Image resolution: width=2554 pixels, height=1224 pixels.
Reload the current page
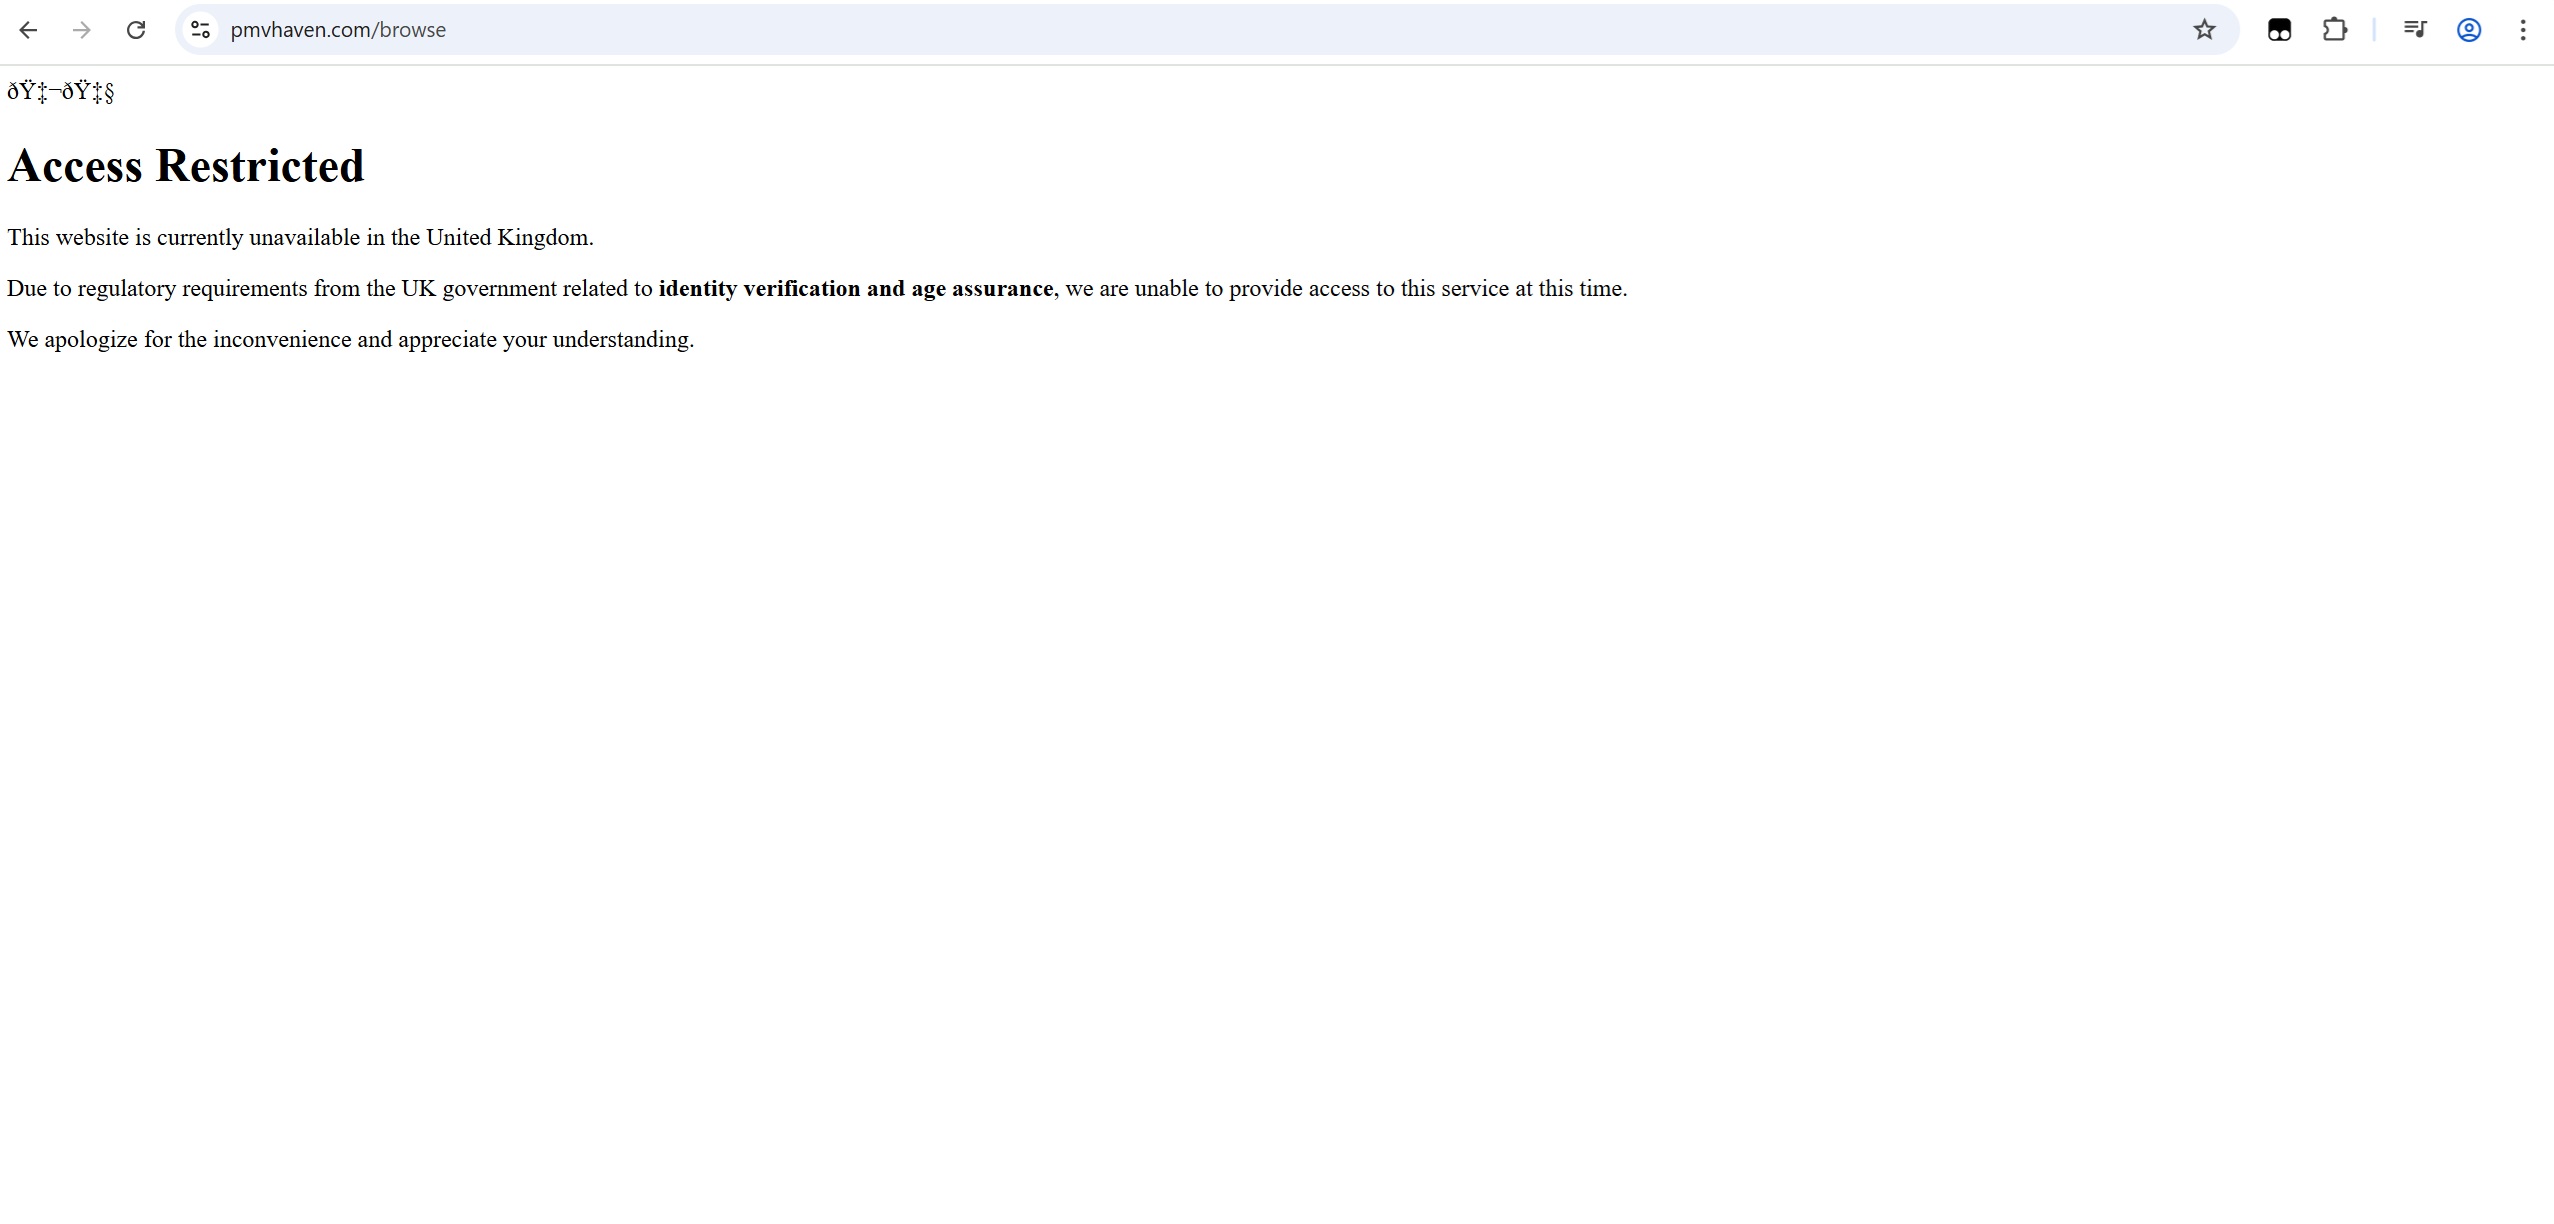(136, 30)
